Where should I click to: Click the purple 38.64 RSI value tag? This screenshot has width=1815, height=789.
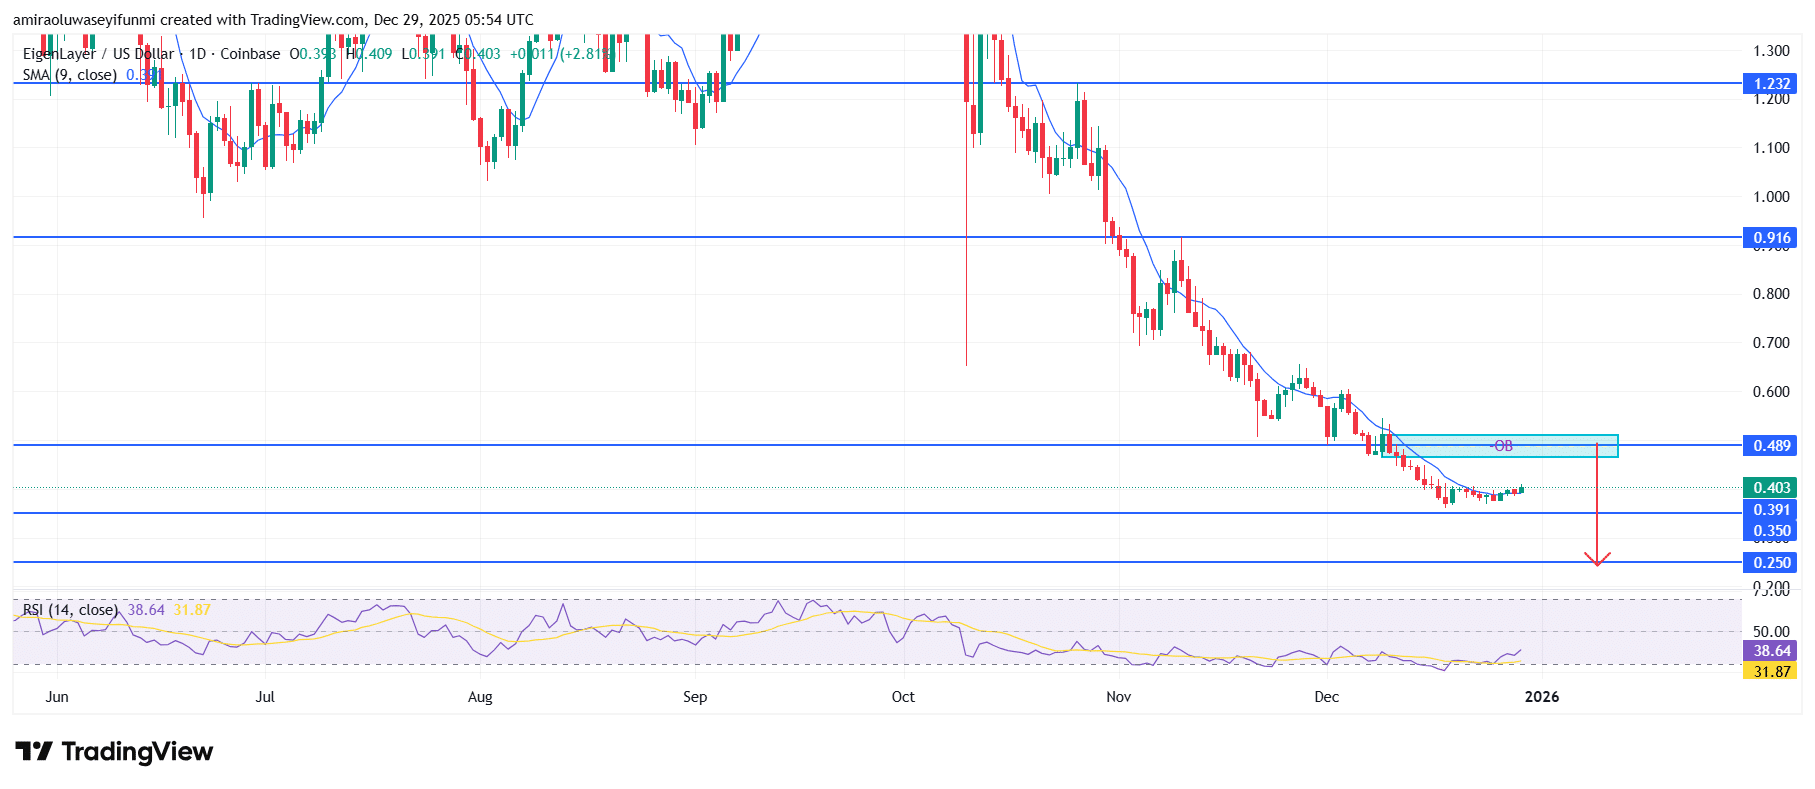click(1770, 651)
